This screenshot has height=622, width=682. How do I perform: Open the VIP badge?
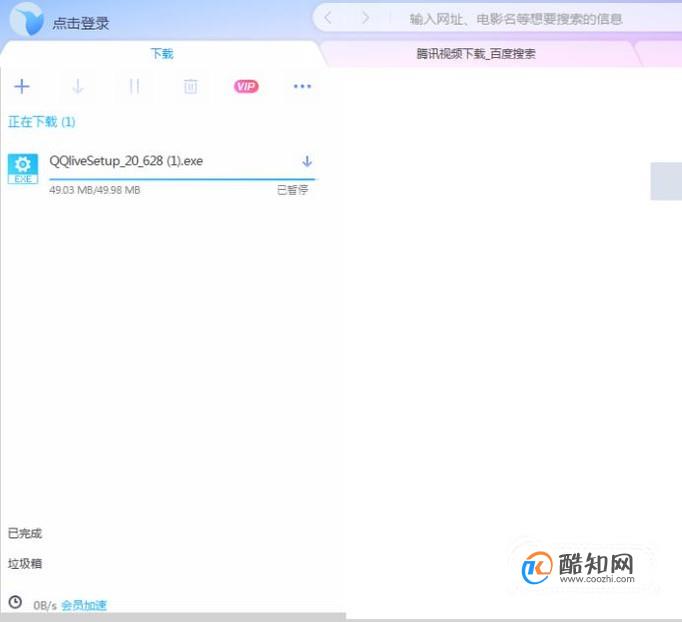point(246,86)
